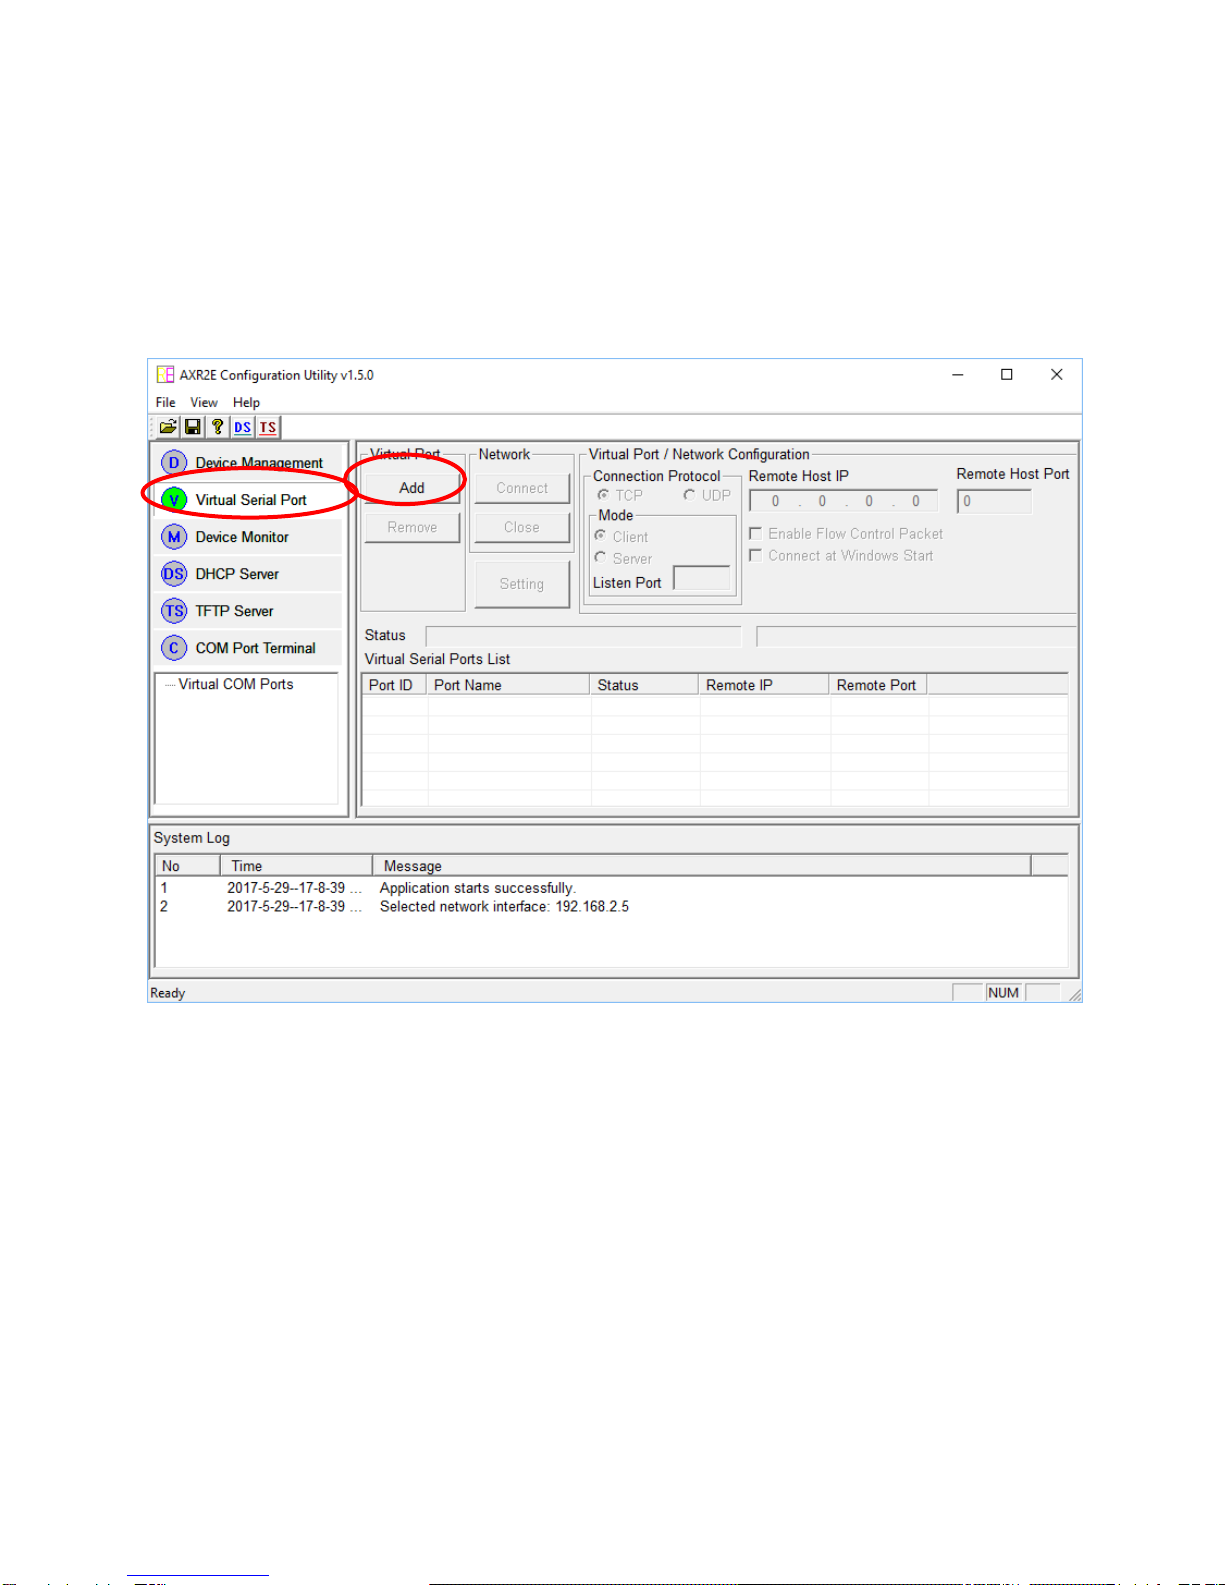
Task: Focus the Remote Host Port field
Action: tap(994, 501)
